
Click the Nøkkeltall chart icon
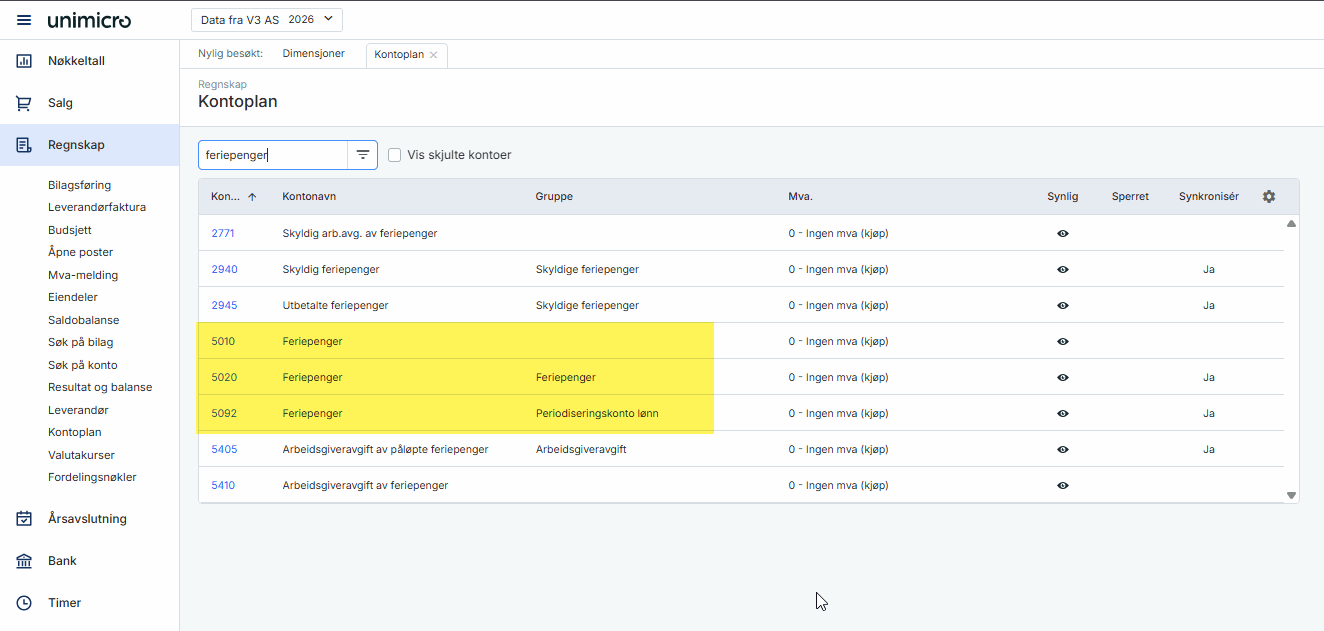click(24, 61)
